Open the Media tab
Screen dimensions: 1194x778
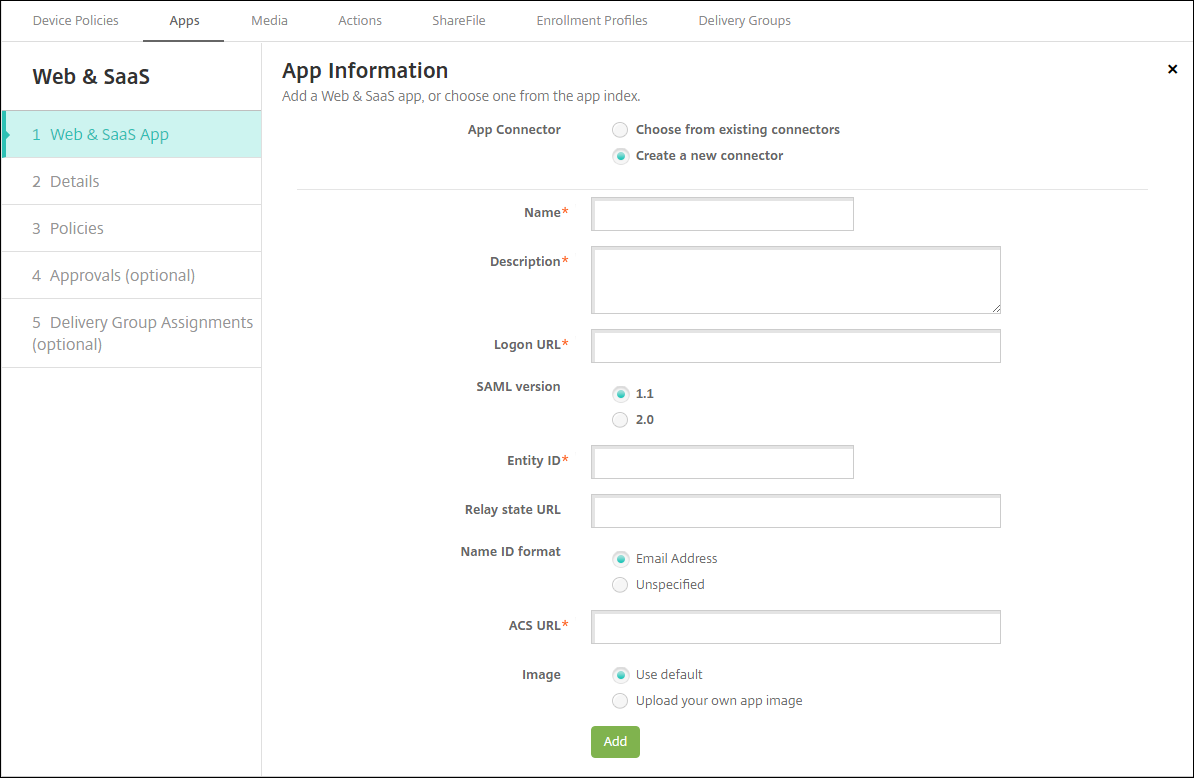point(269,20)
